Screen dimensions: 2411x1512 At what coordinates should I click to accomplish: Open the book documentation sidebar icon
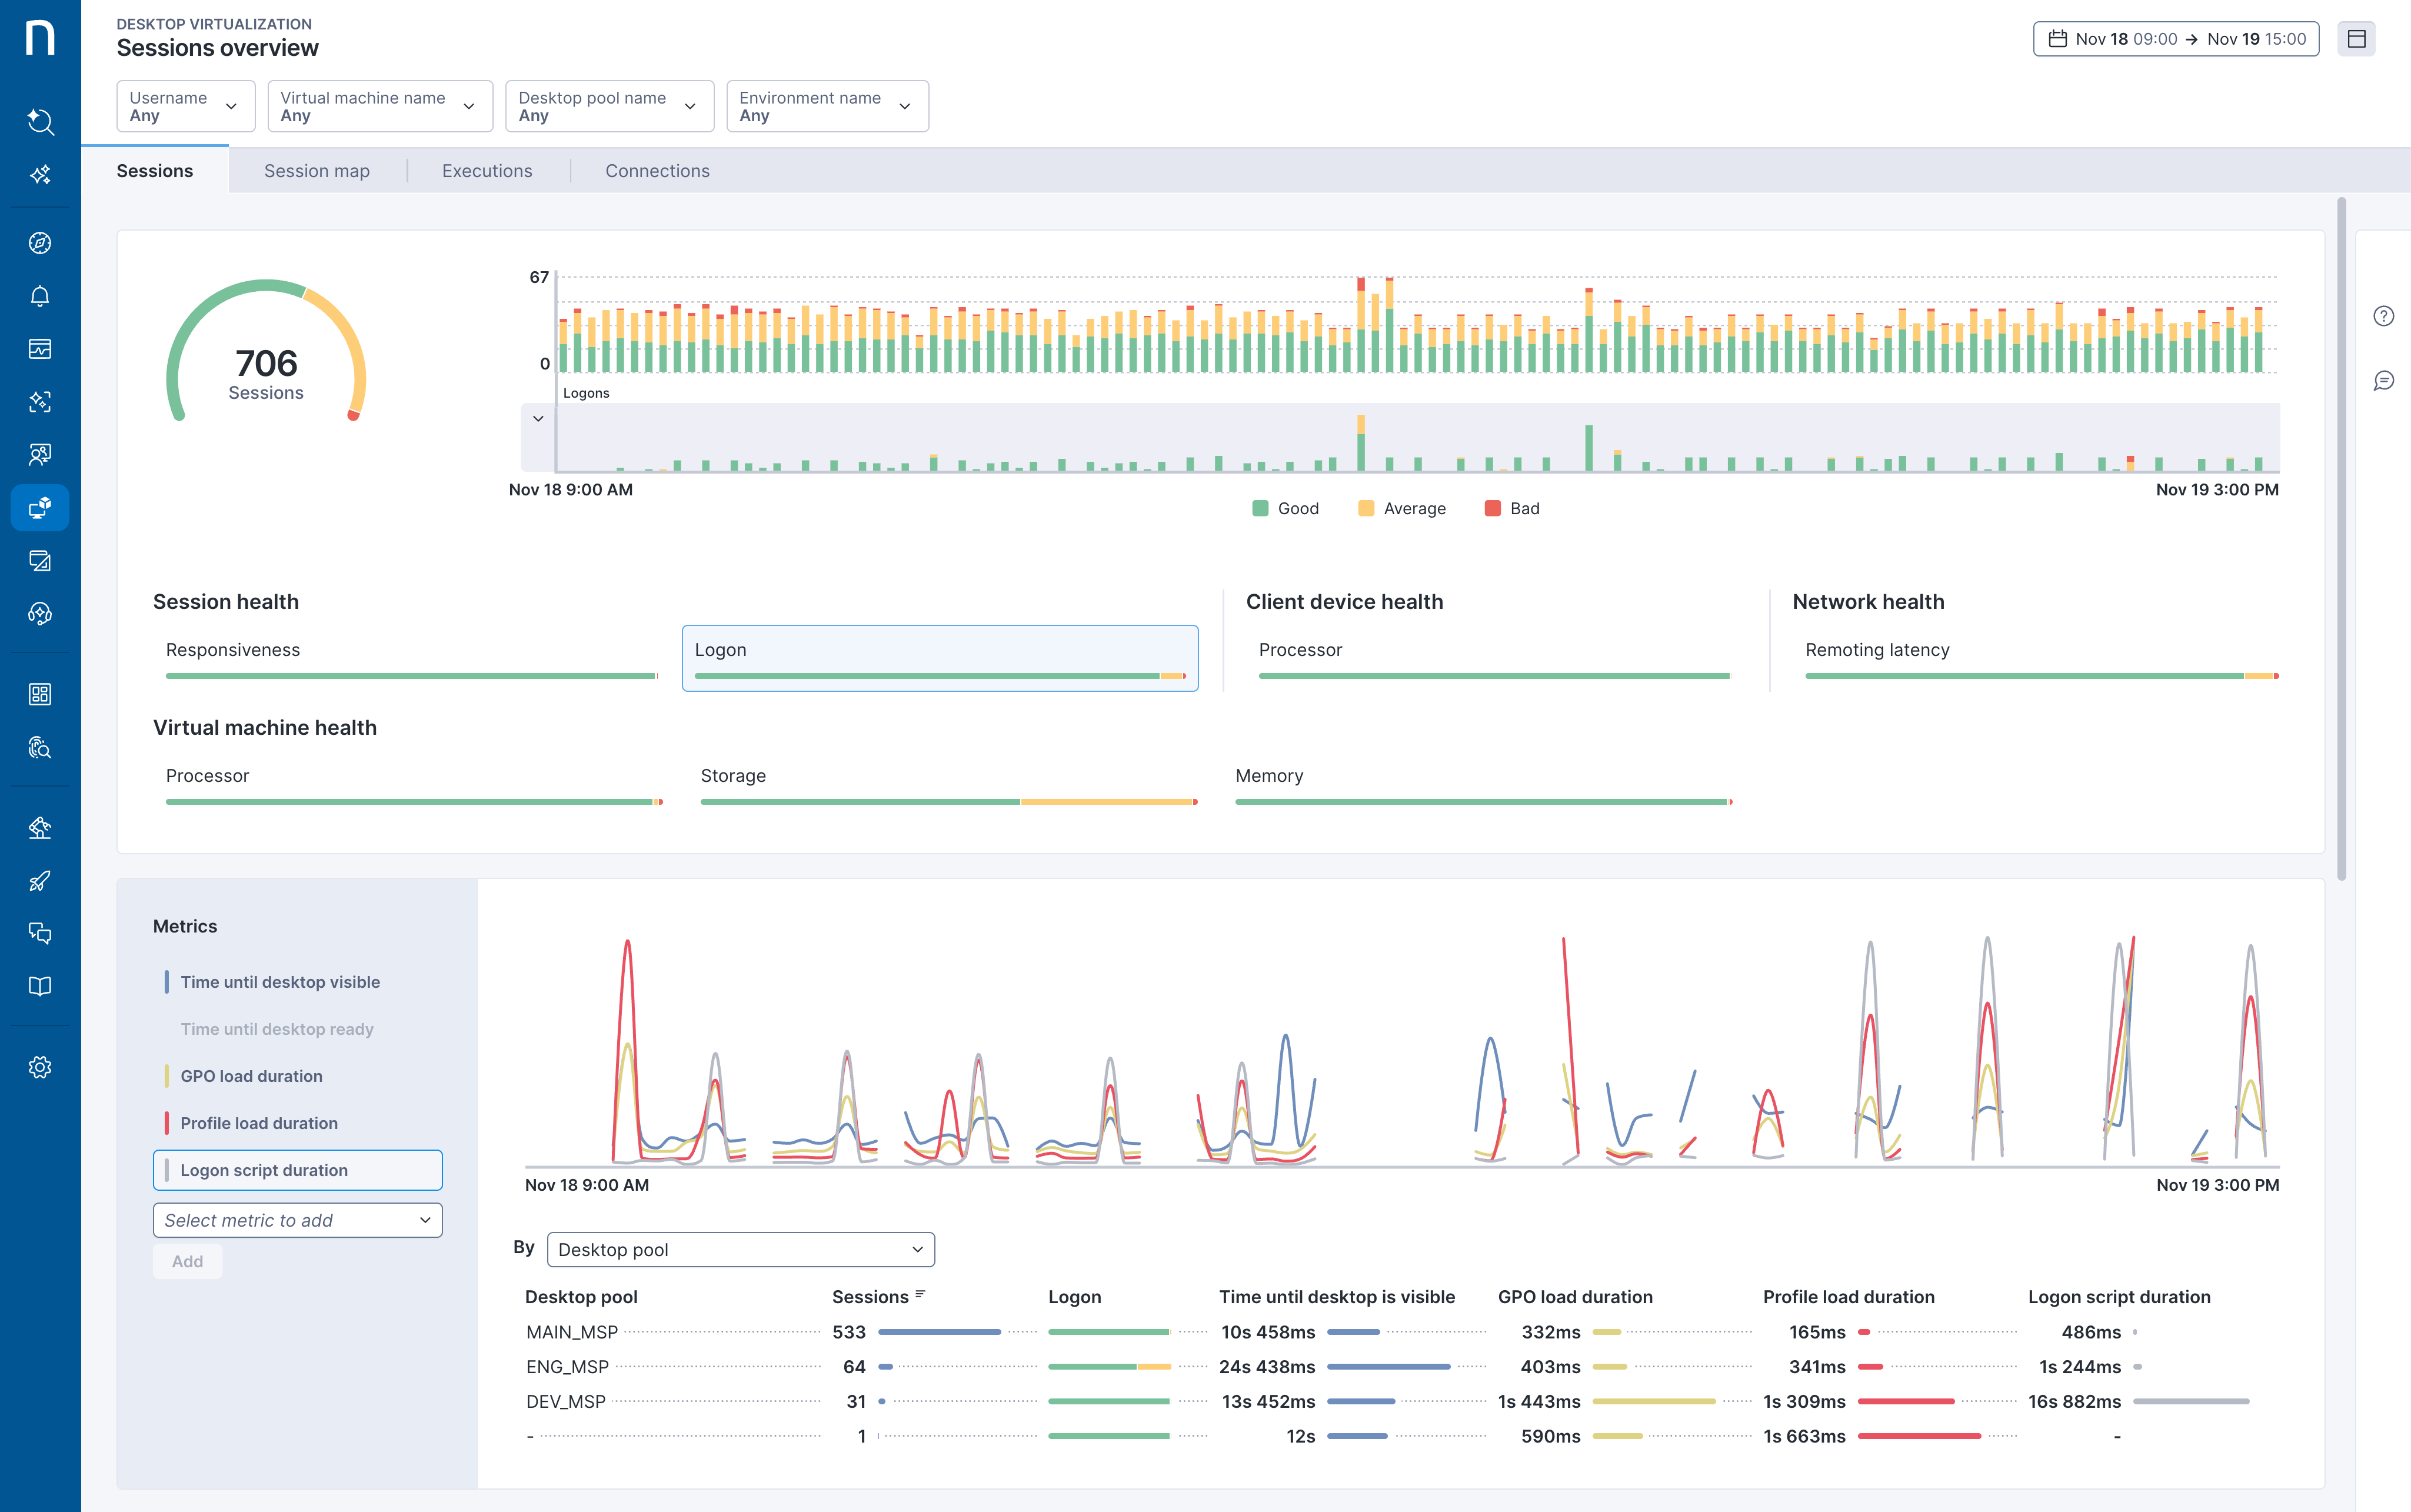pos(40,986)
